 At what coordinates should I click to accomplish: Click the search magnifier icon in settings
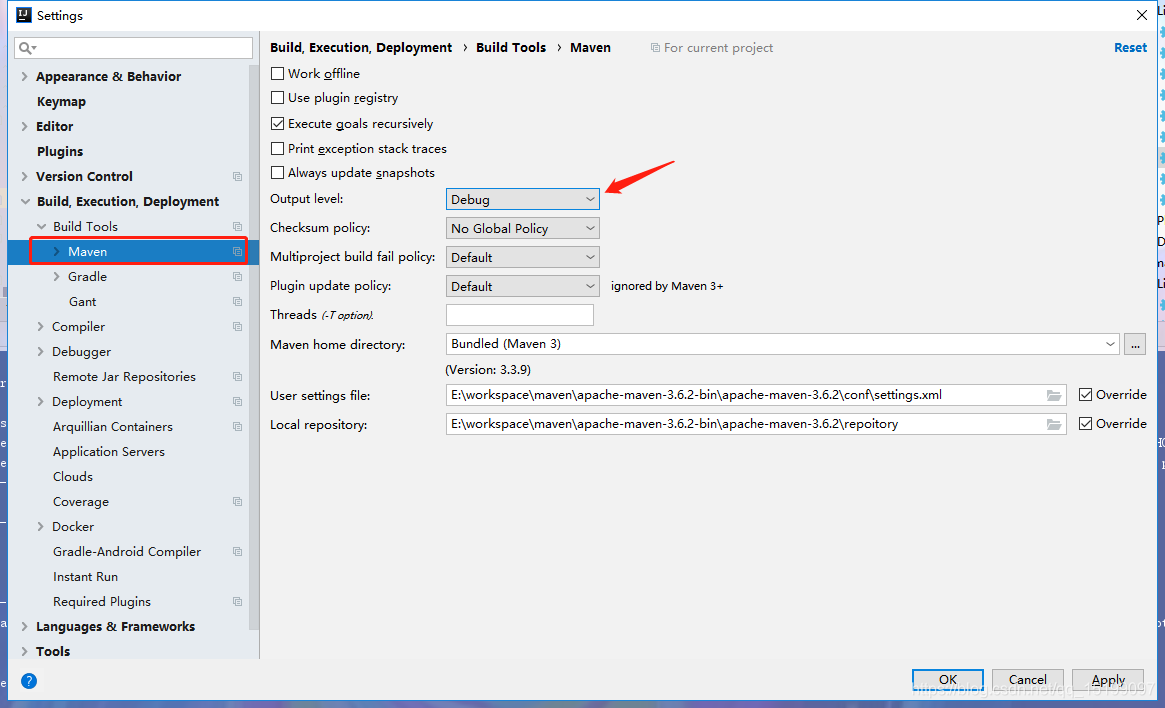pyautogui.click(x=27, y=48)
